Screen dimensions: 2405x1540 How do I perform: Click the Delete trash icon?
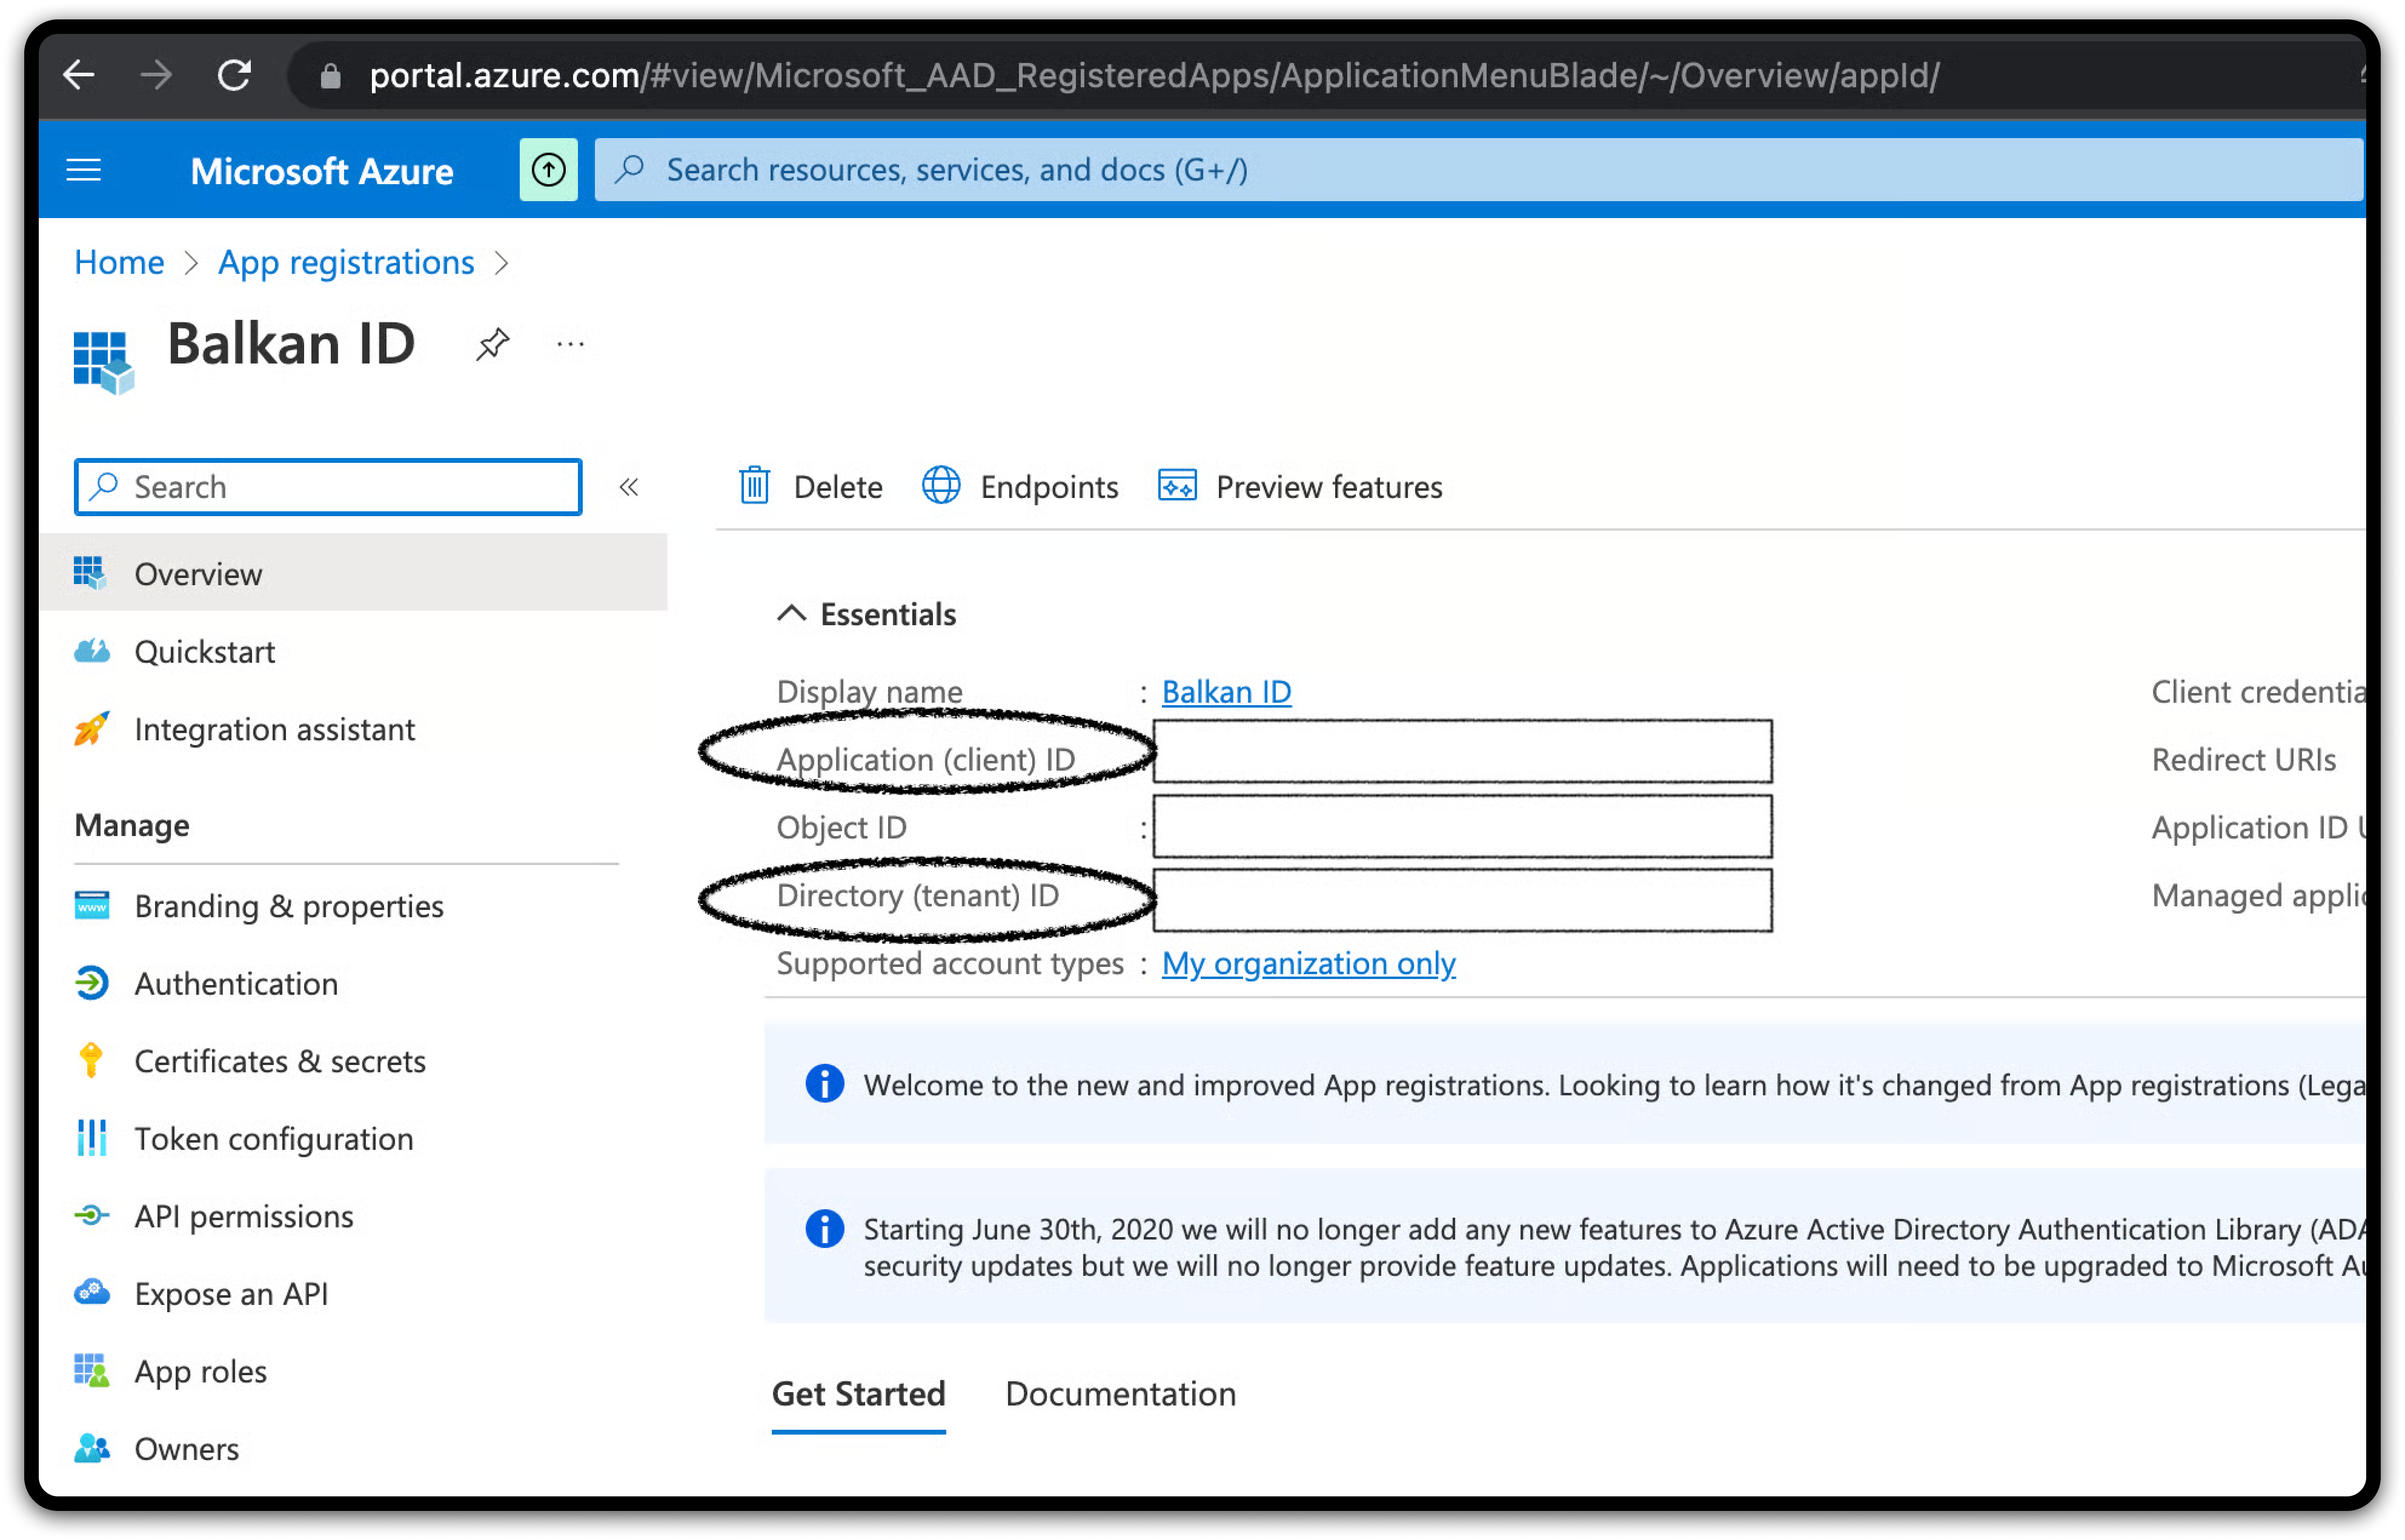(x=755, y=486)
